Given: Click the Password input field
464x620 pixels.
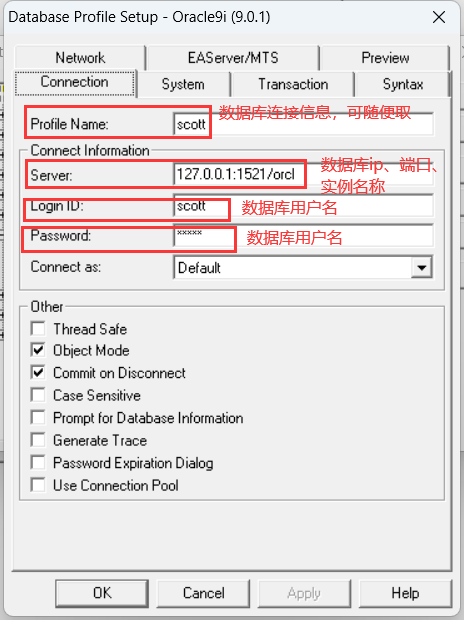Looking at the screenshot, I should tap(303, 236).
